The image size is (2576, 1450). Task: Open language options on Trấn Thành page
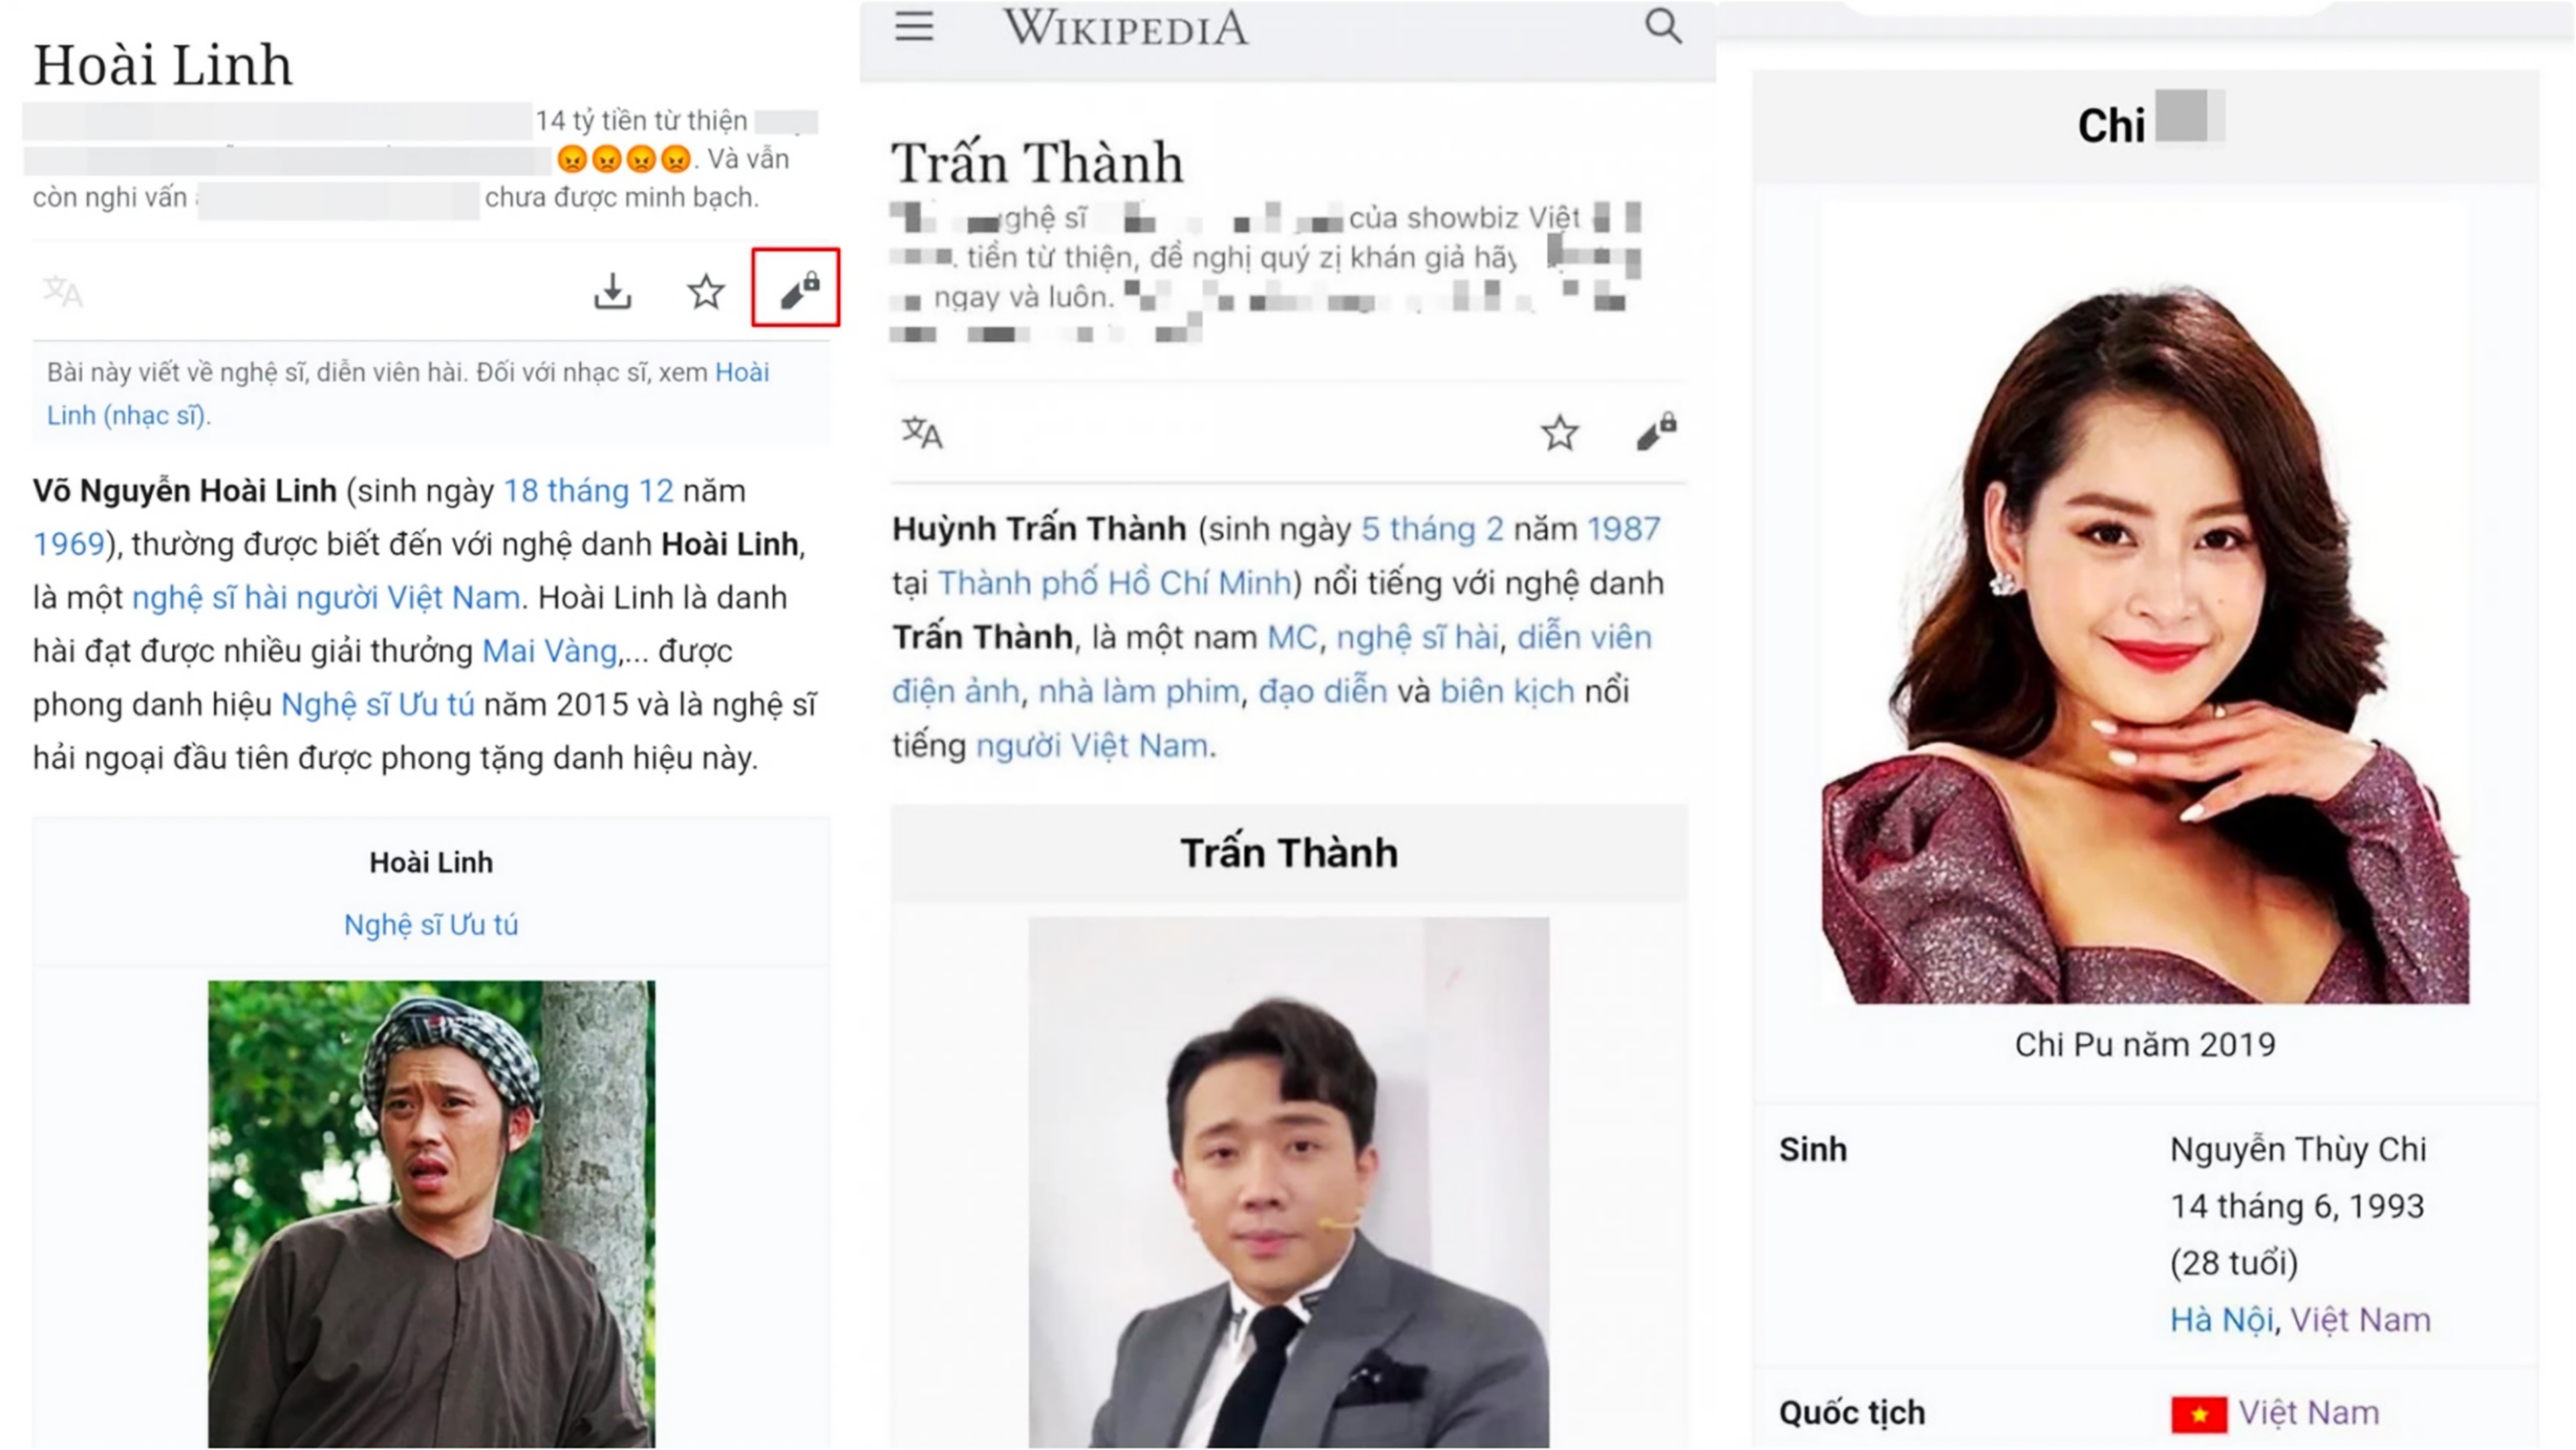[x=921, y=433]
